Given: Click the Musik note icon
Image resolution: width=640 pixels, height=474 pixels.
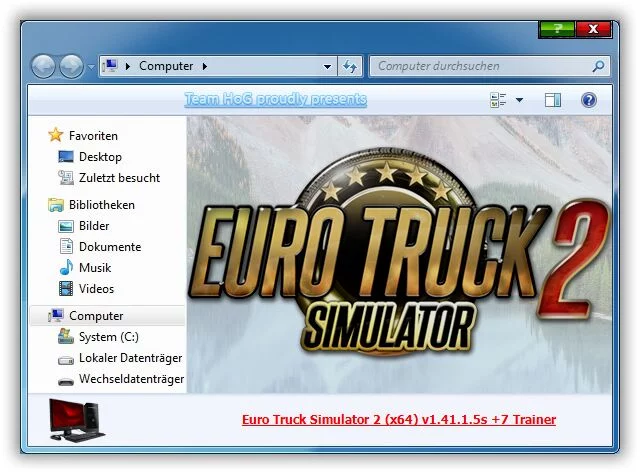Looking at the screenshot, I should tap(66, 267).
